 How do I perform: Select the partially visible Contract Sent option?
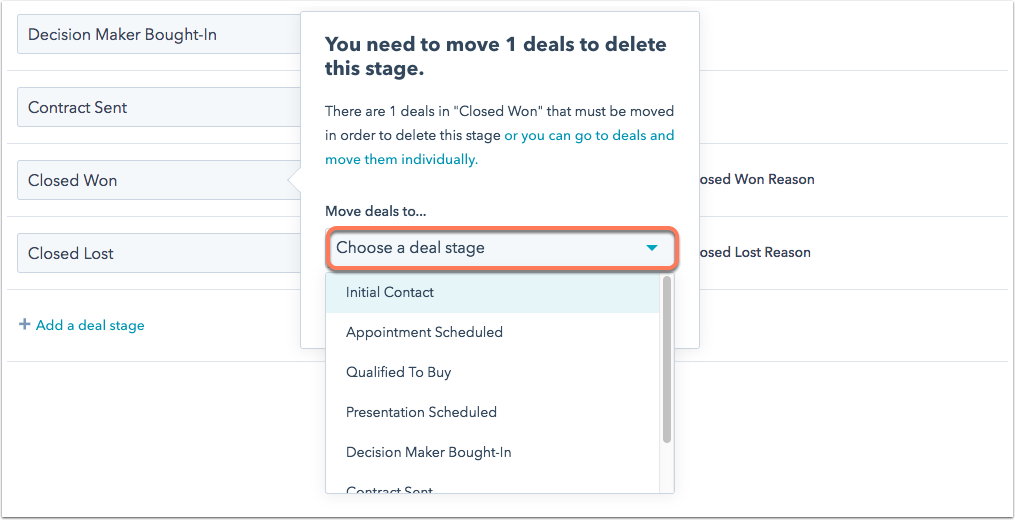tap(389, 489)
